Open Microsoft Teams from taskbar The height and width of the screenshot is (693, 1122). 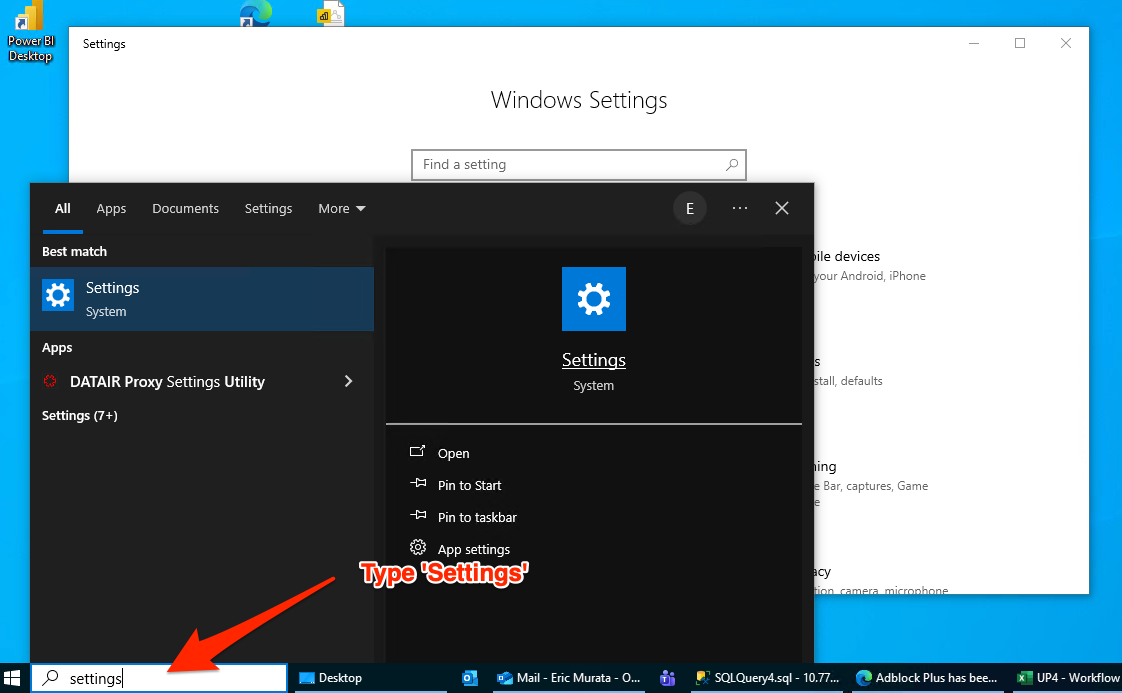coord(667,678)
